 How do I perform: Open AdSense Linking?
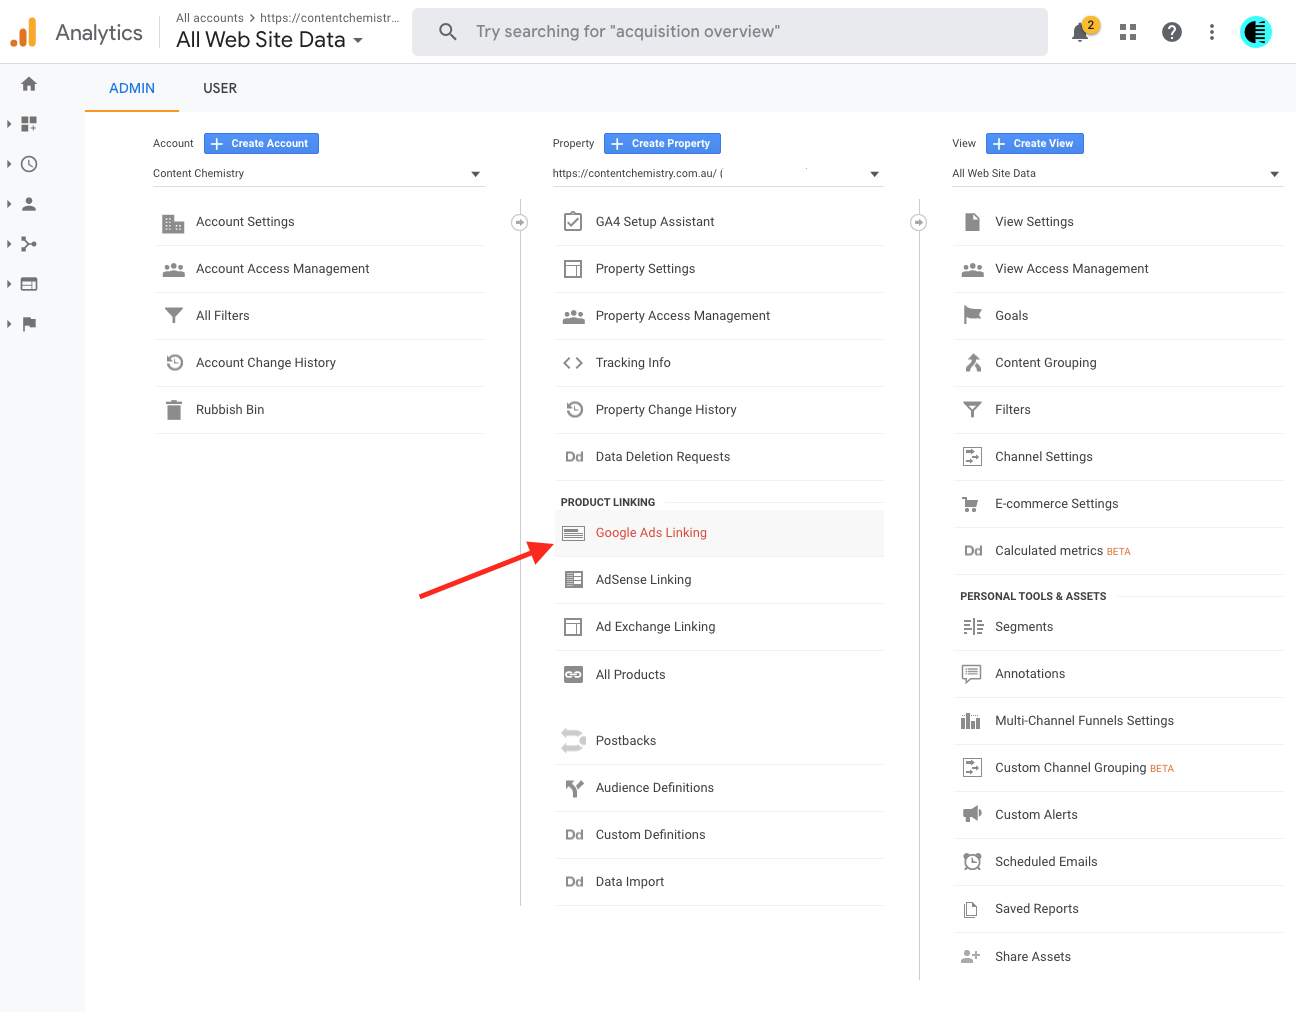pyautogui.click(x=719, y=580)
